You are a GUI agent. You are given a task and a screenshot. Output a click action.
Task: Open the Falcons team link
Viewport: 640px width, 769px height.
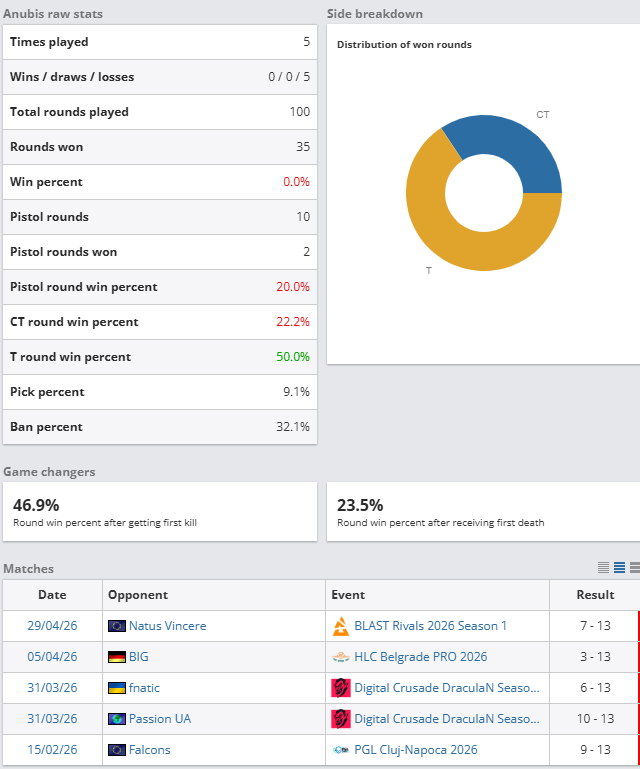click(x=149, y=750)
